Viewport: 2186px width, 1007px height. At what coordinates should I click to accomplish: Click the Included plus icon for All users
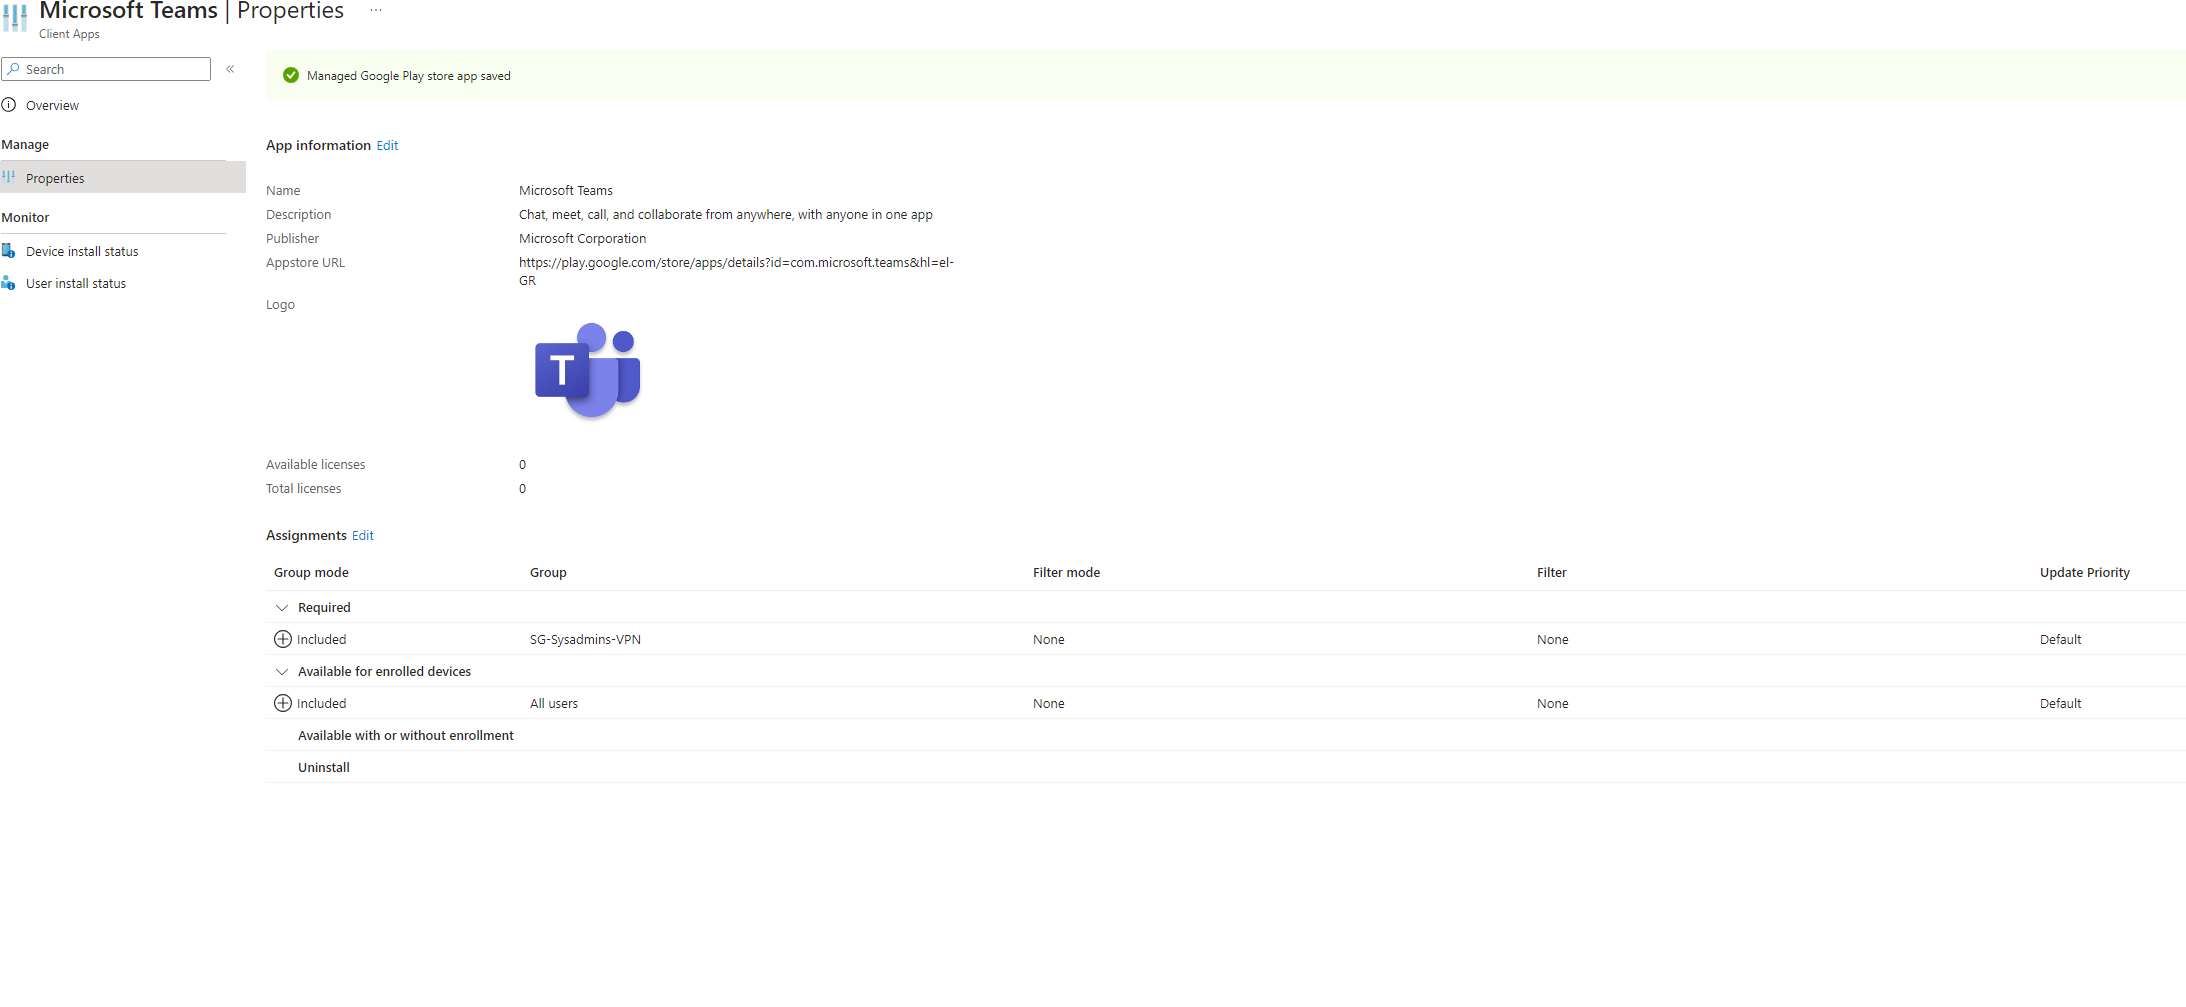point(282,703)
